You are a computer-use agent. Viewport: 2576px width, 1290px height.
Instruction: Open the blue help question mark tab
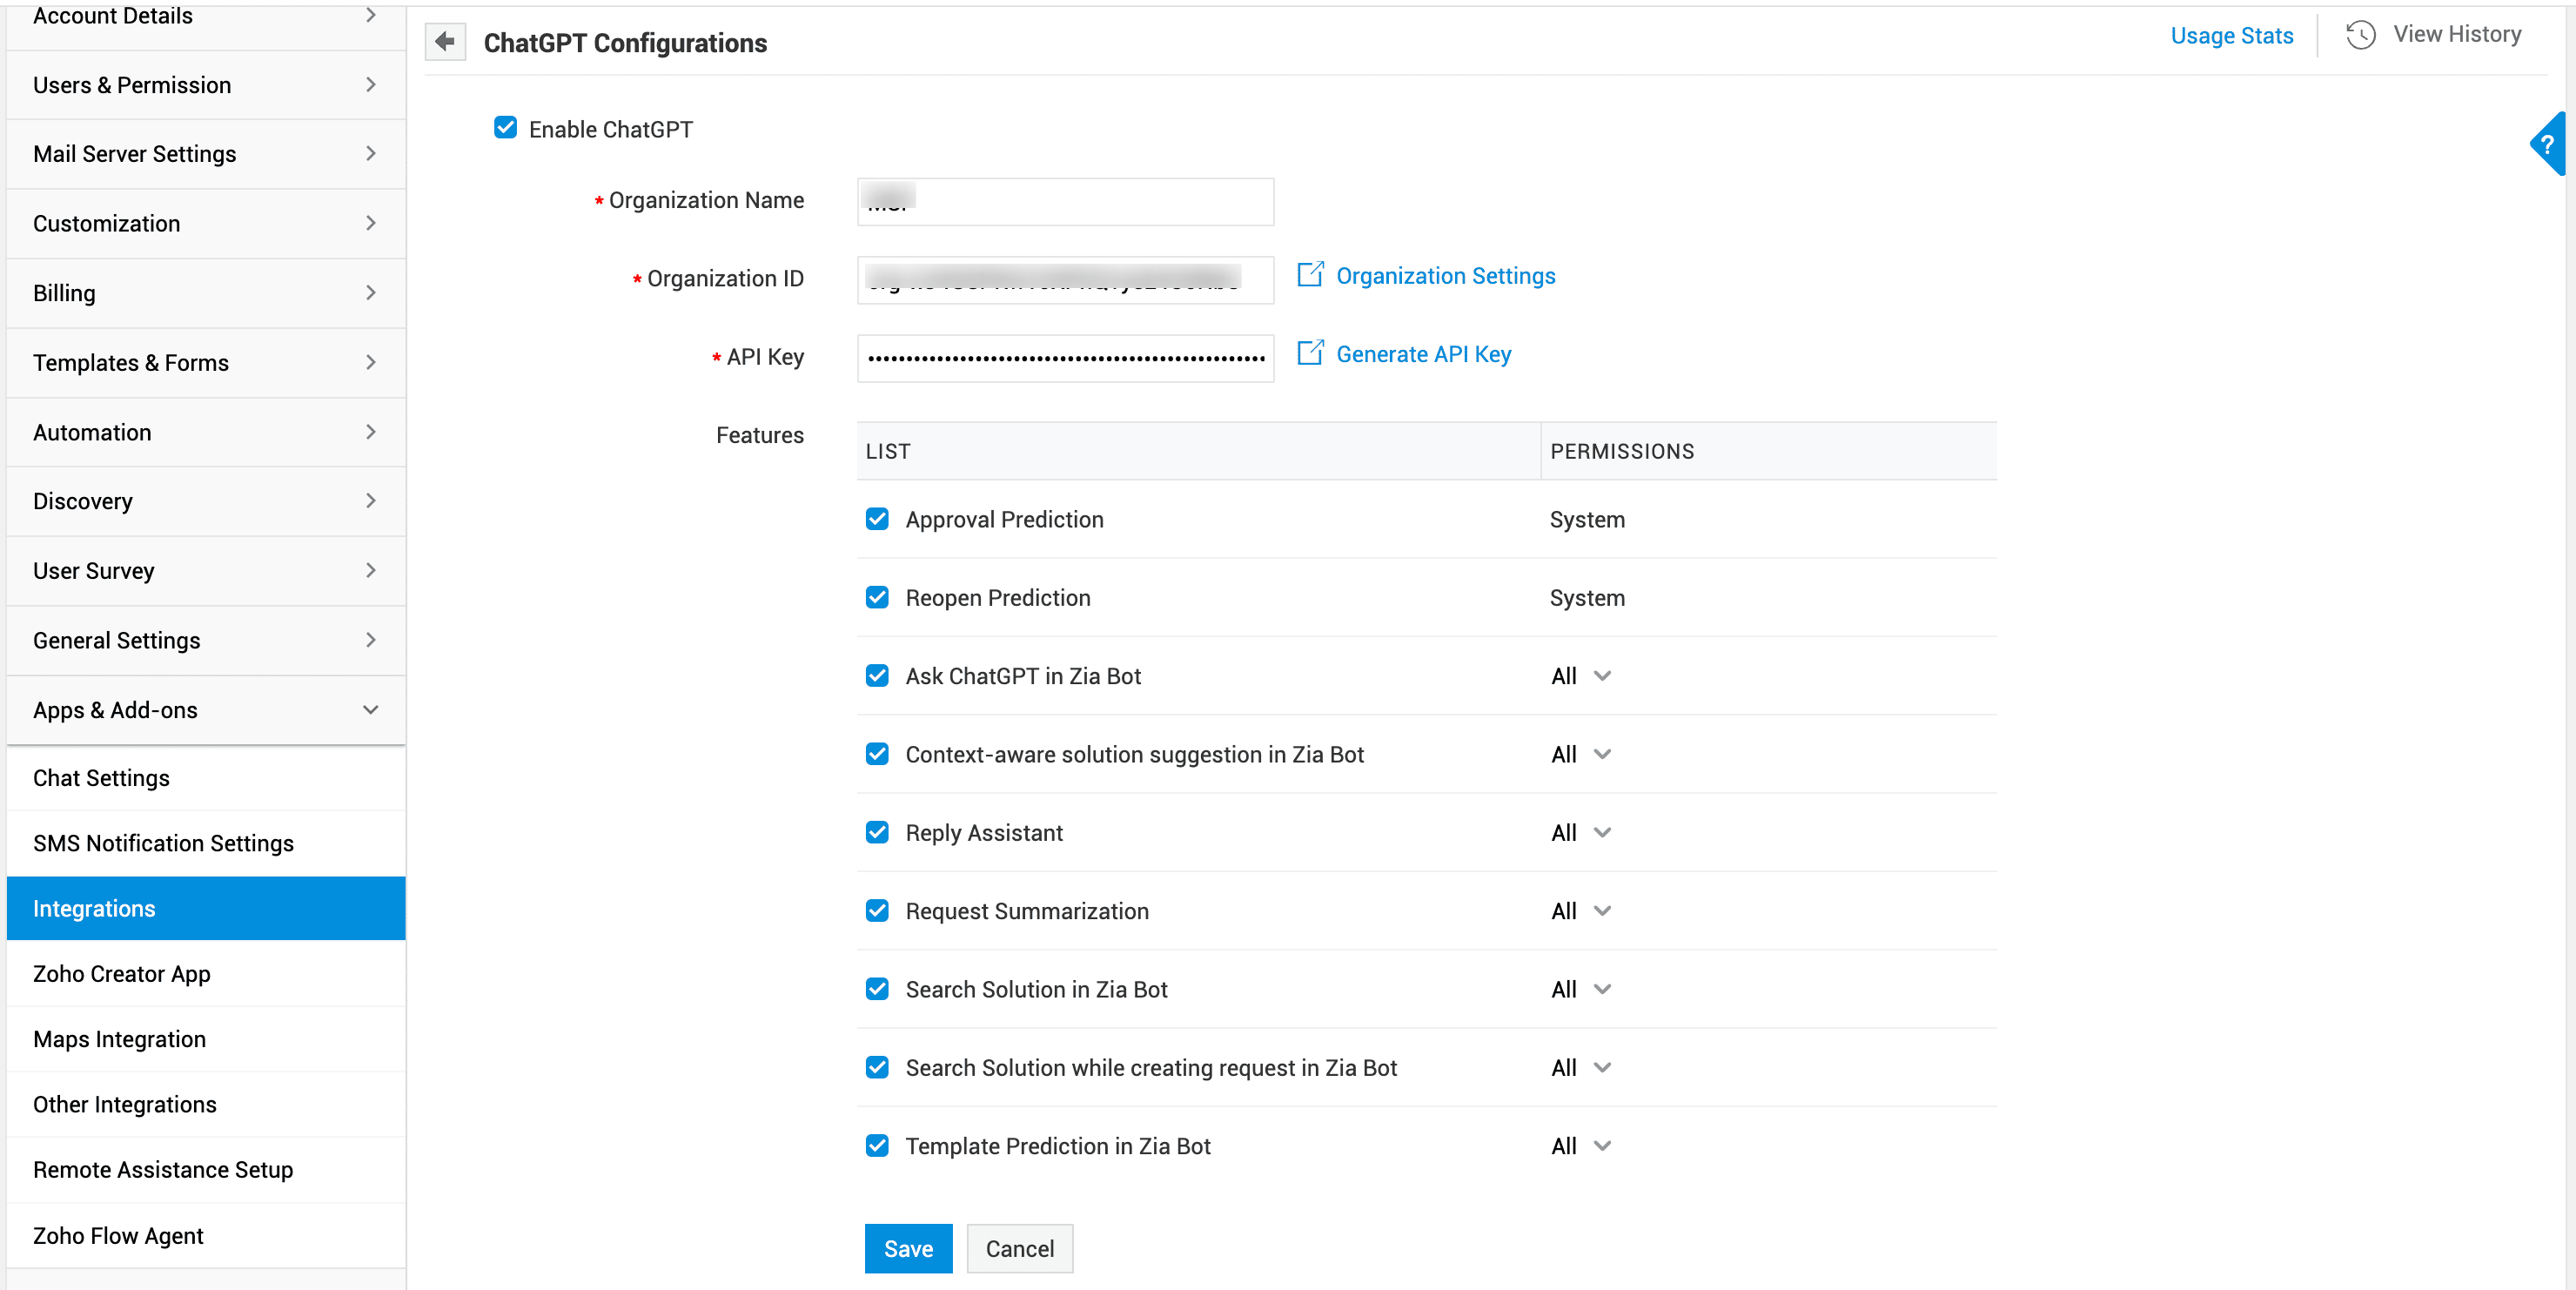pos(2549,144)
